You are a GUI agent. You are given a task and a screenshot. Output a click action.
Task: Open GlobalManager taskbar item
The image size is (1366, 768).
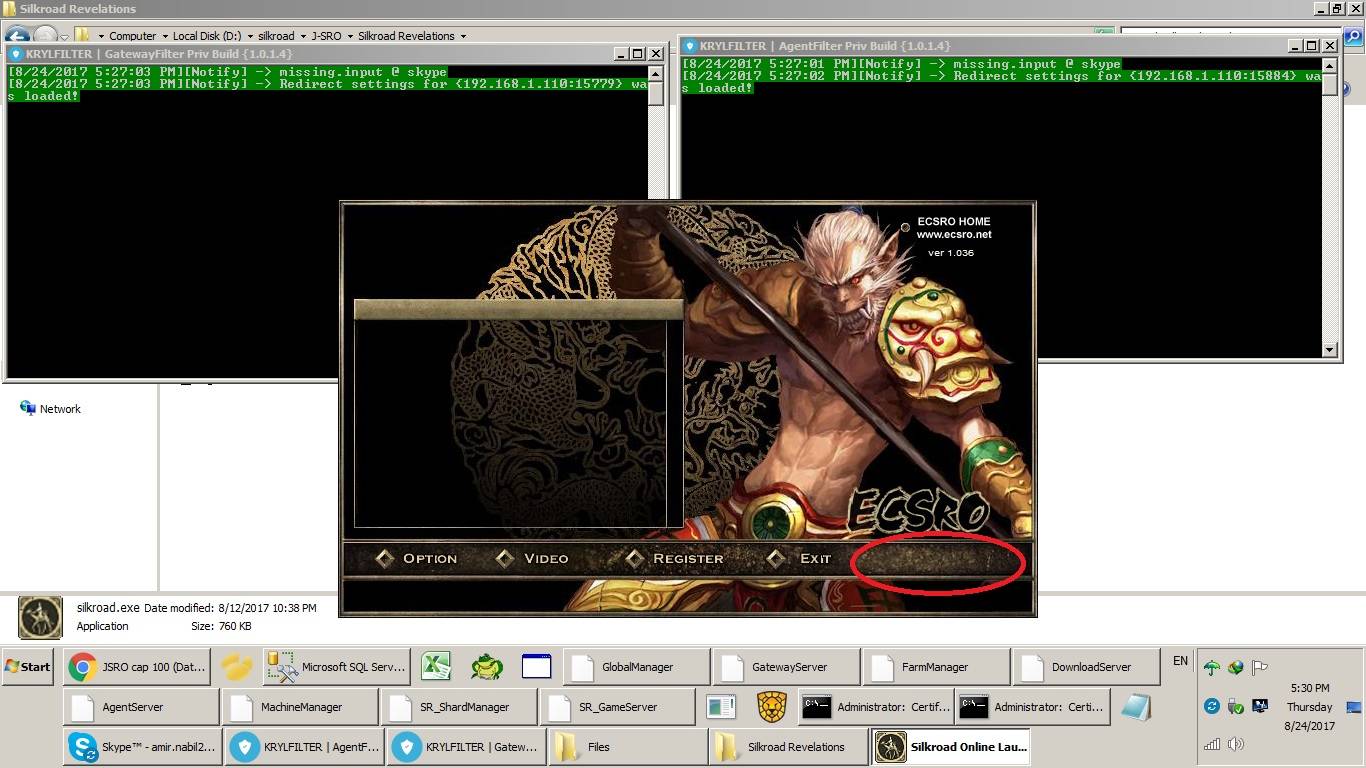tap(637, 667)
